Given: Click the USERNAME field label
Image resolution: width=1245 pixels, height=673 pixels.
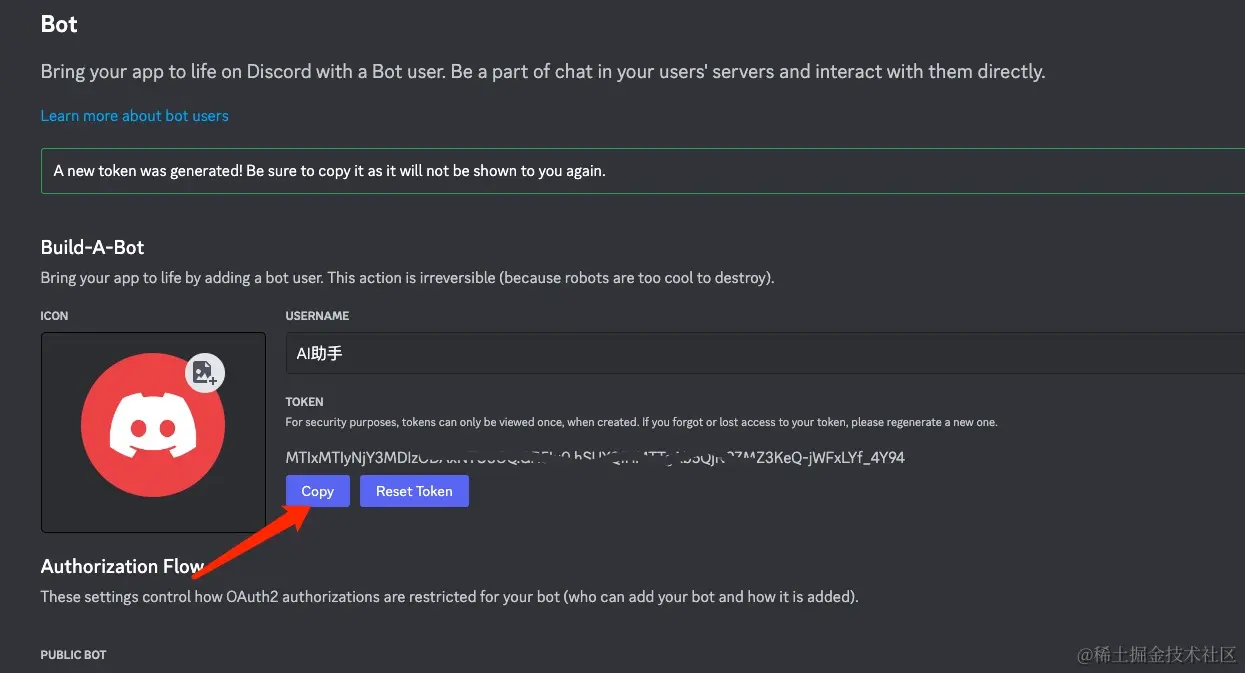Looking at the screenshot, I should click(x=317, y=316).
